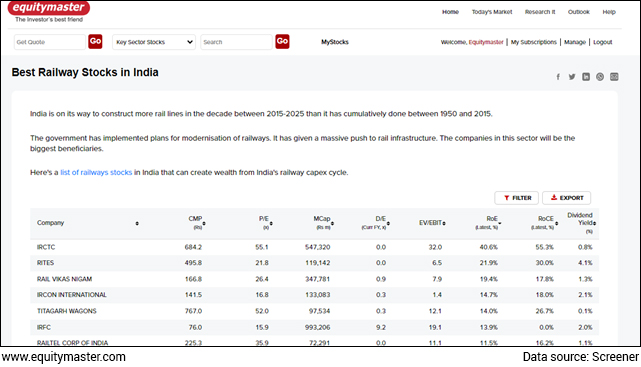Sort table by MCap column arrow
The height and width of the screenshot is (367, 641).
[x=332, y=223]
